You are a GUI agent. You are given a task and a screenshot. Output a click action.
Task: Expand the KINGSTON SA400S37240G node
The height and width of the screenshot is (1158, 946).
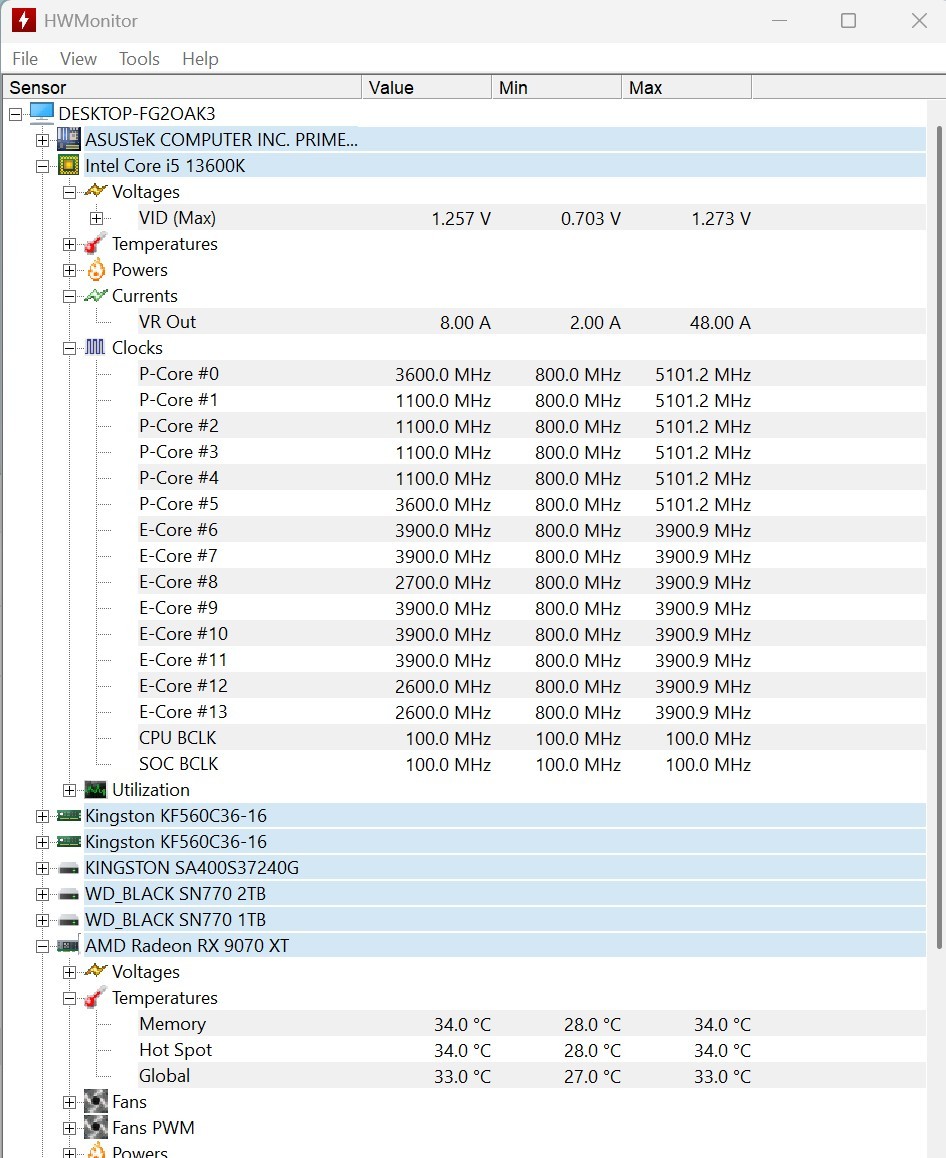pos(42,868)
